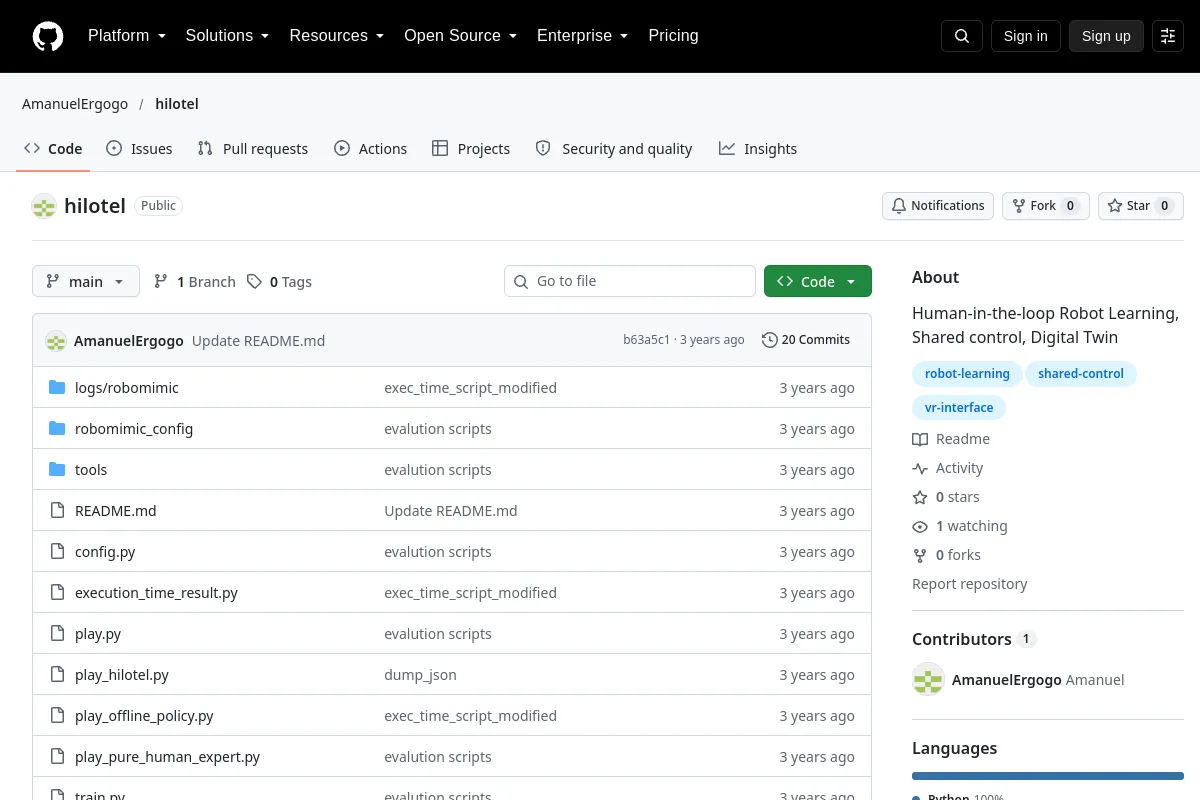Click the robomimic_config folder icon

(57, 429)
